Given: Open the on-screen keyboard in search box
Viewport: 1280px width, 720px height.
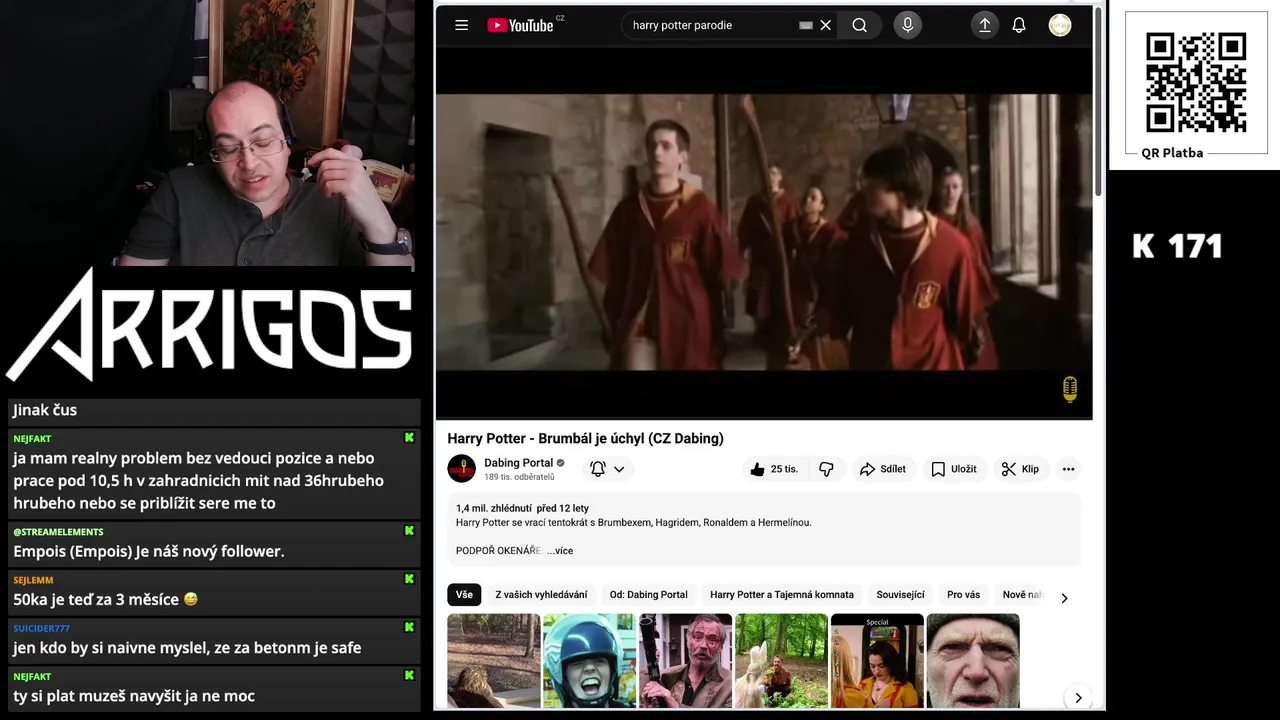Looking at the screenshot, I should (x=806, y=25).
